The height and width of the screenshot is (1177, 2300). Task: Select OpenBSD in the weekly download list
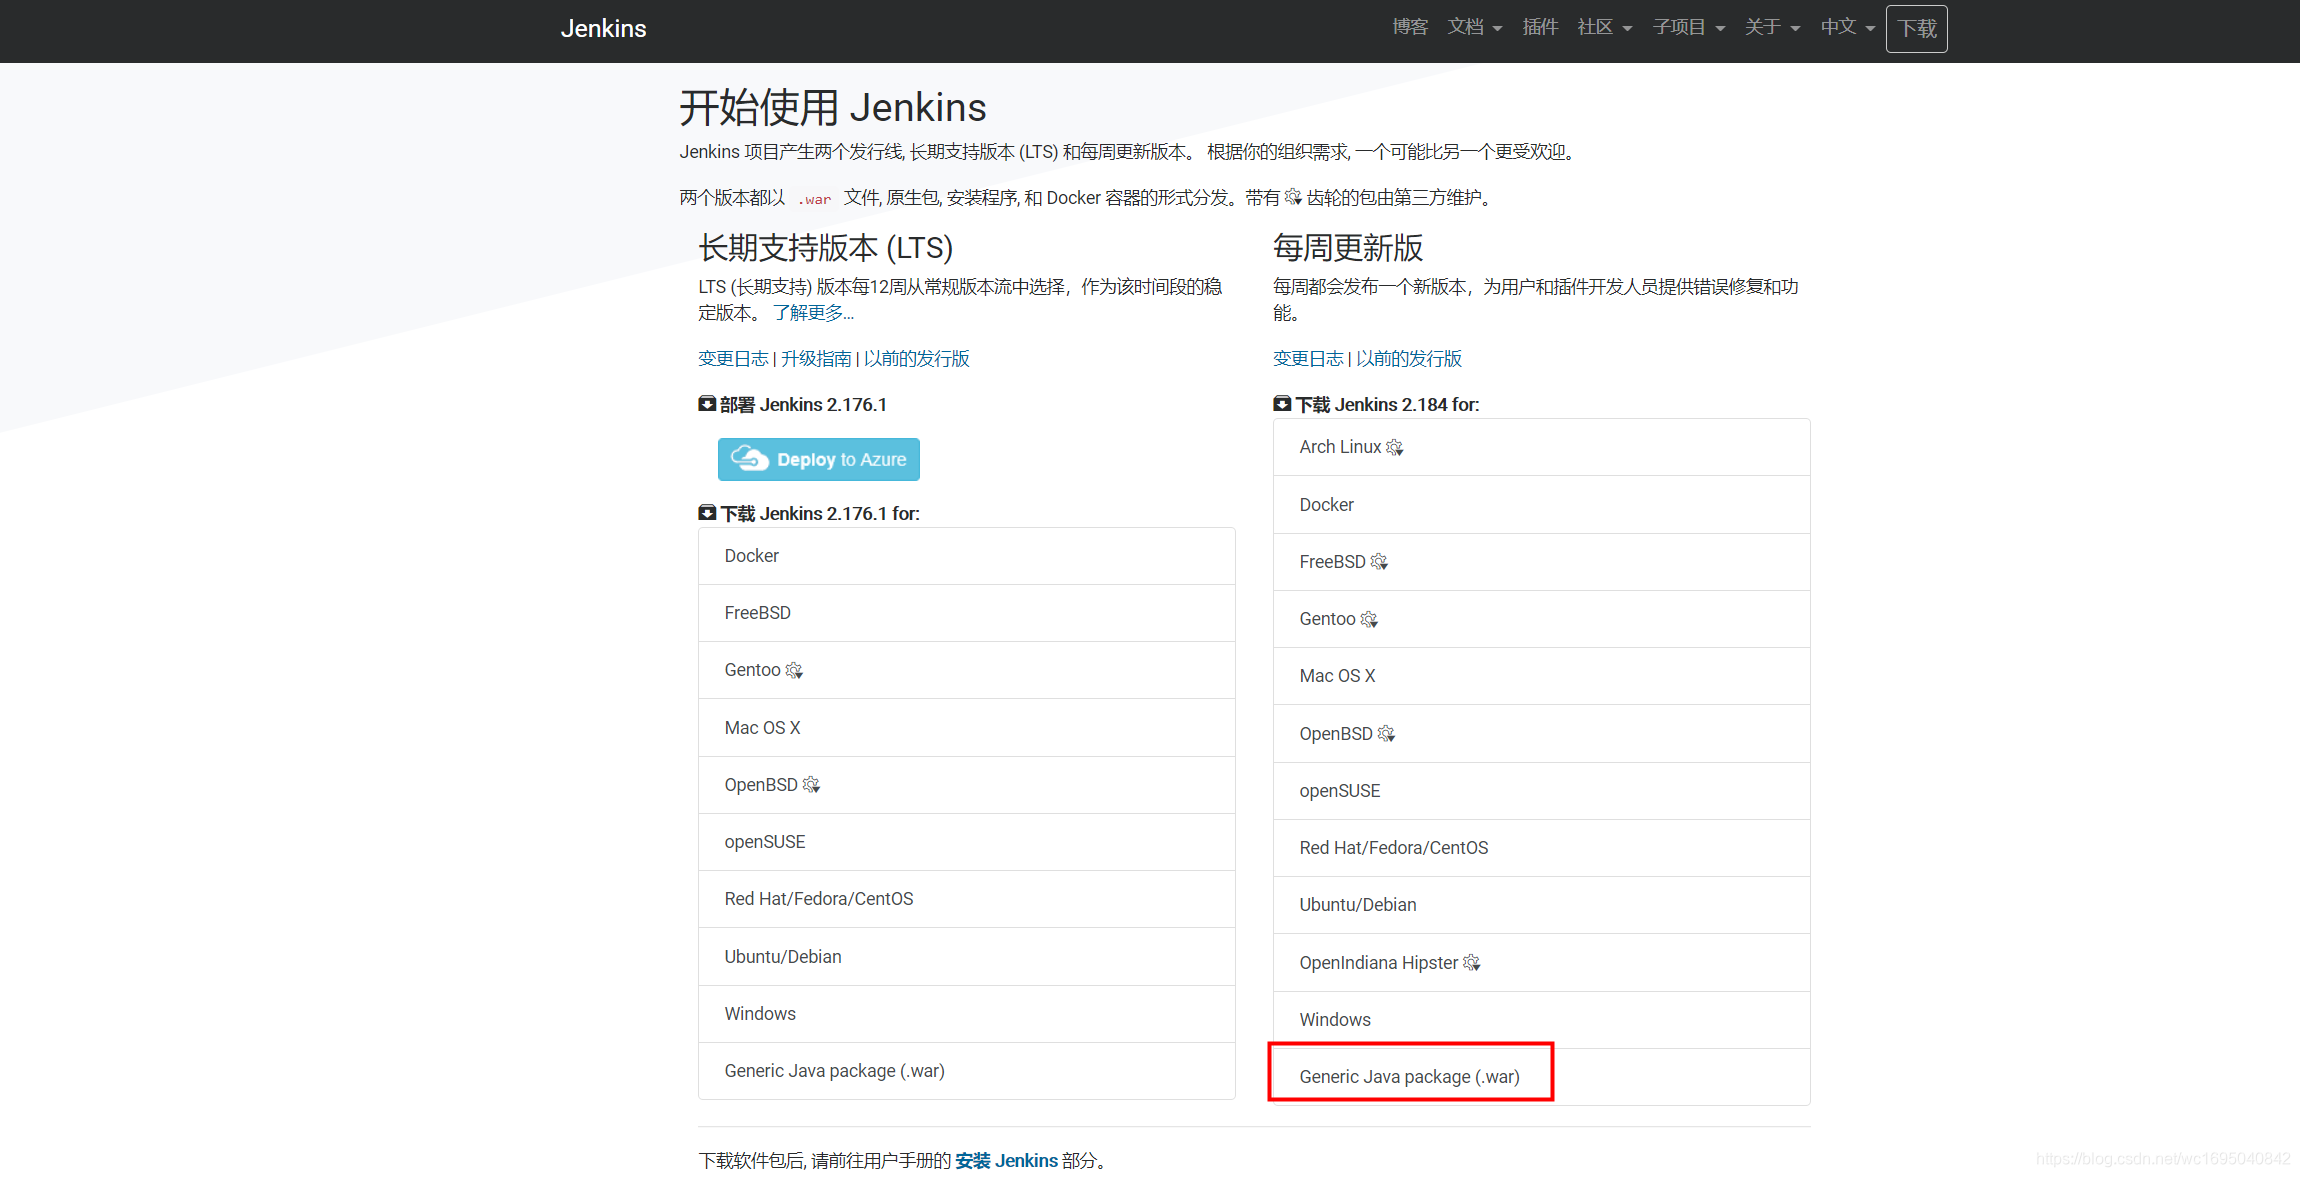pos(1542,734)
